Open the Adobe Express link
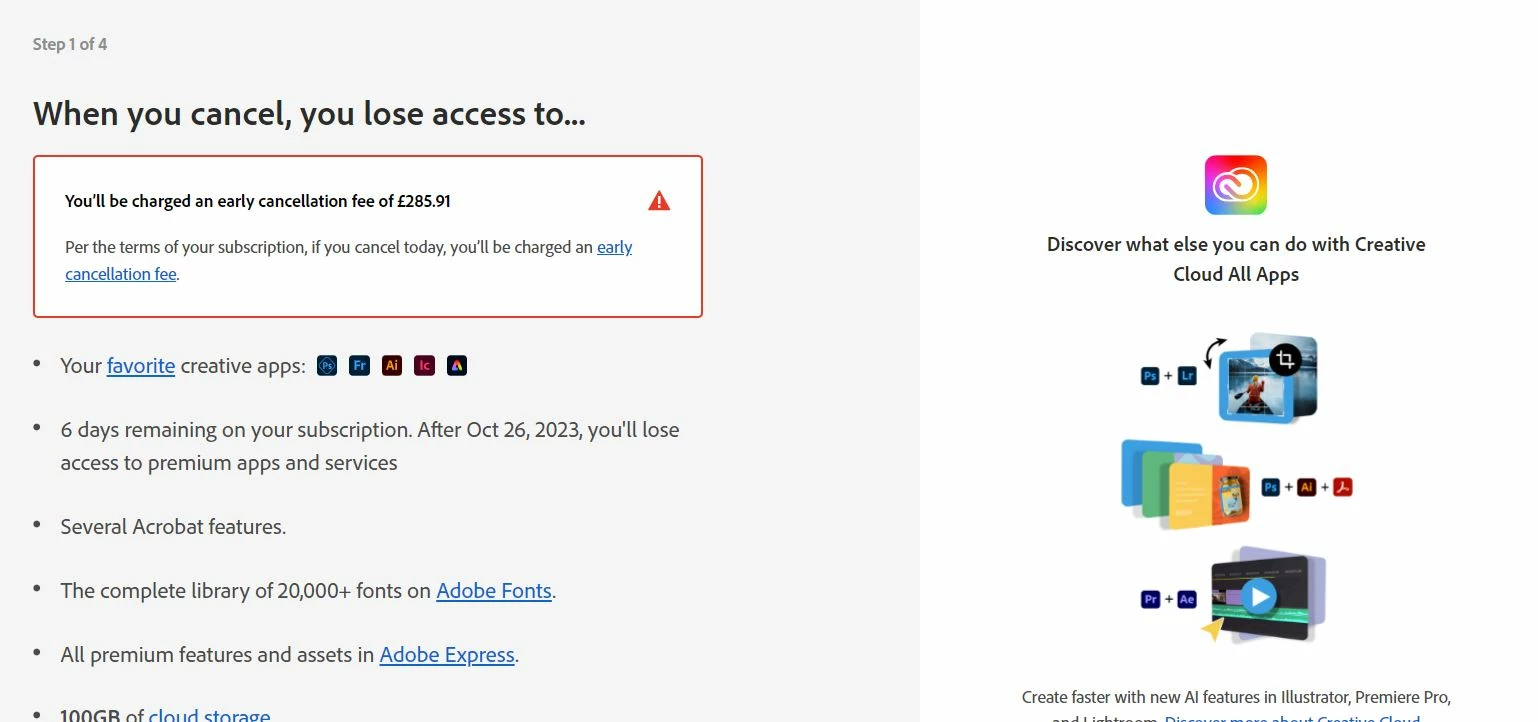Screen dimensions: 1538x722 [447, 655]
